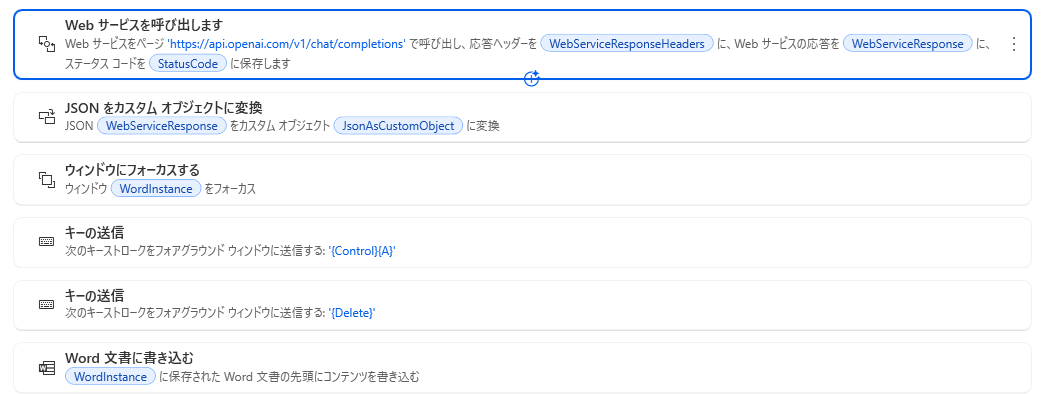Select the JsonAsCustomObject variable chip
The image size is (1041, 394).
(x=398, y=126)
